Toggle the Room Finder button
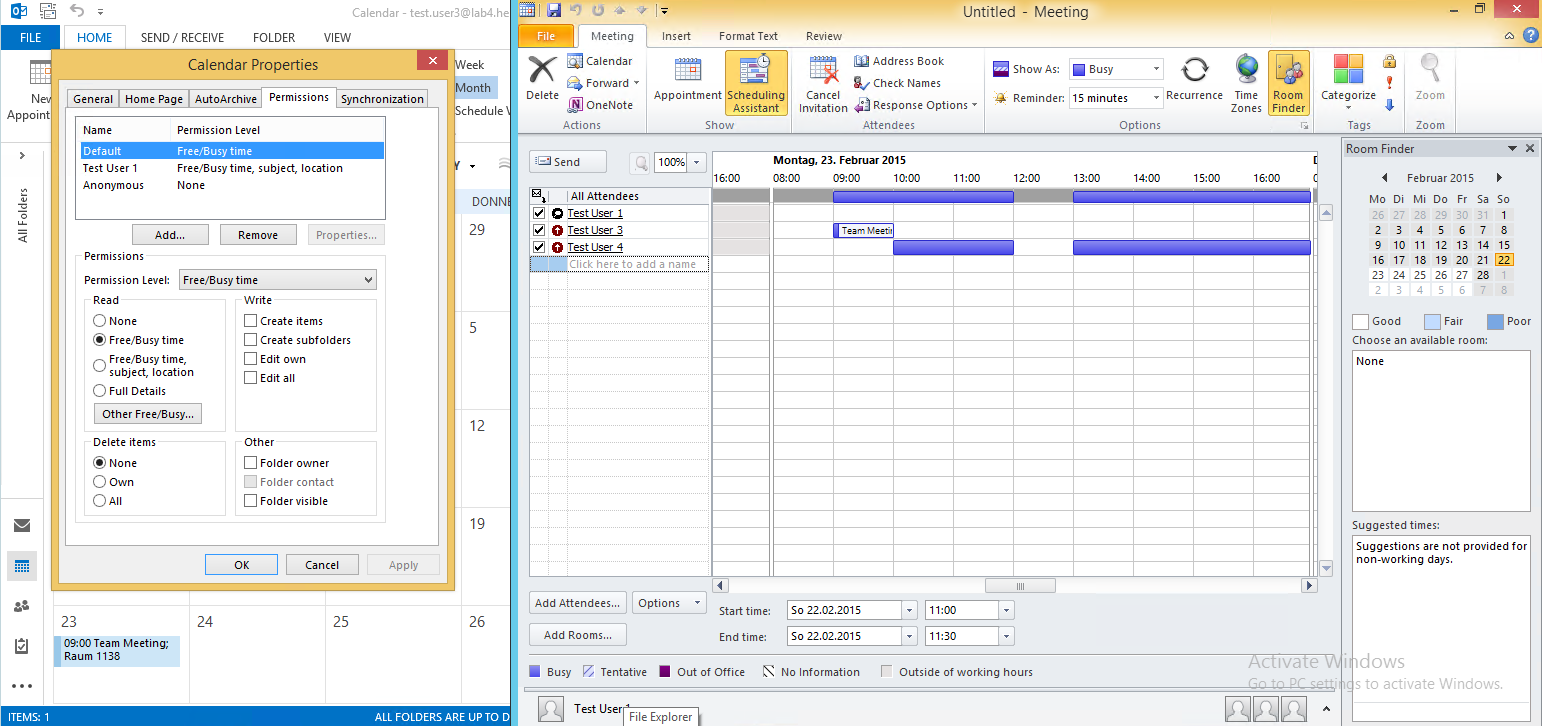 pos(1288,83)
